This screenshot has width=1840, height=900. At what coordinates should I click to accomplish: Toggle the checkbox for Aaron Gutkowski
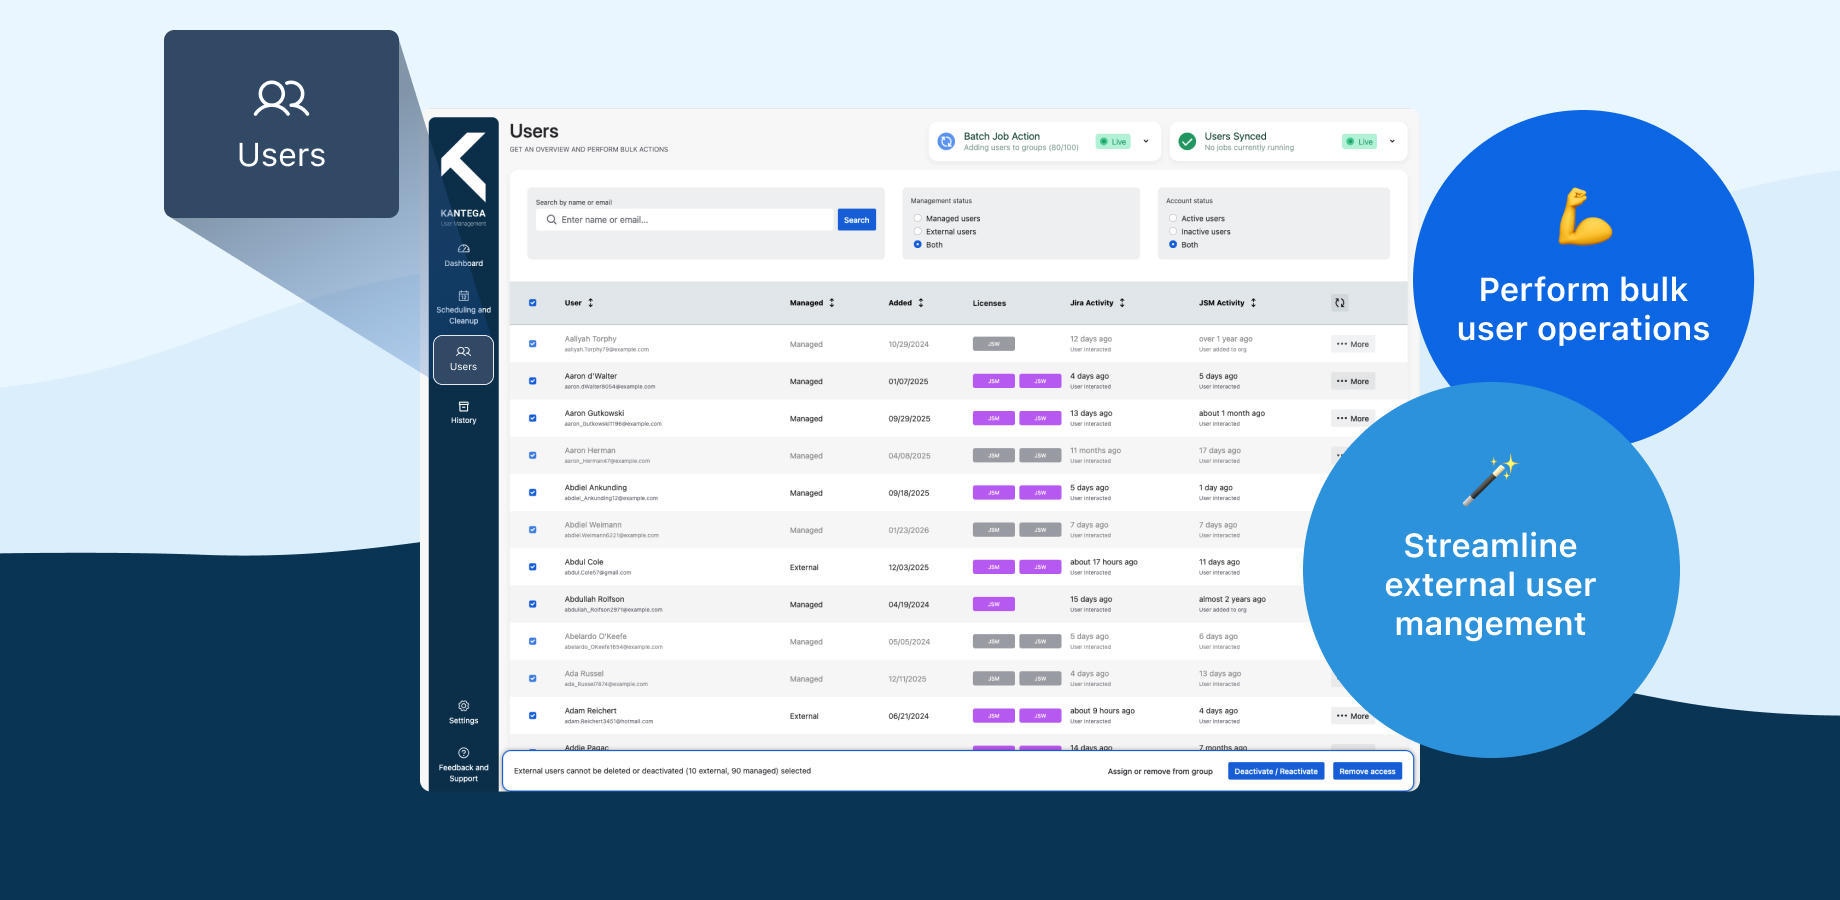point(532,418)
